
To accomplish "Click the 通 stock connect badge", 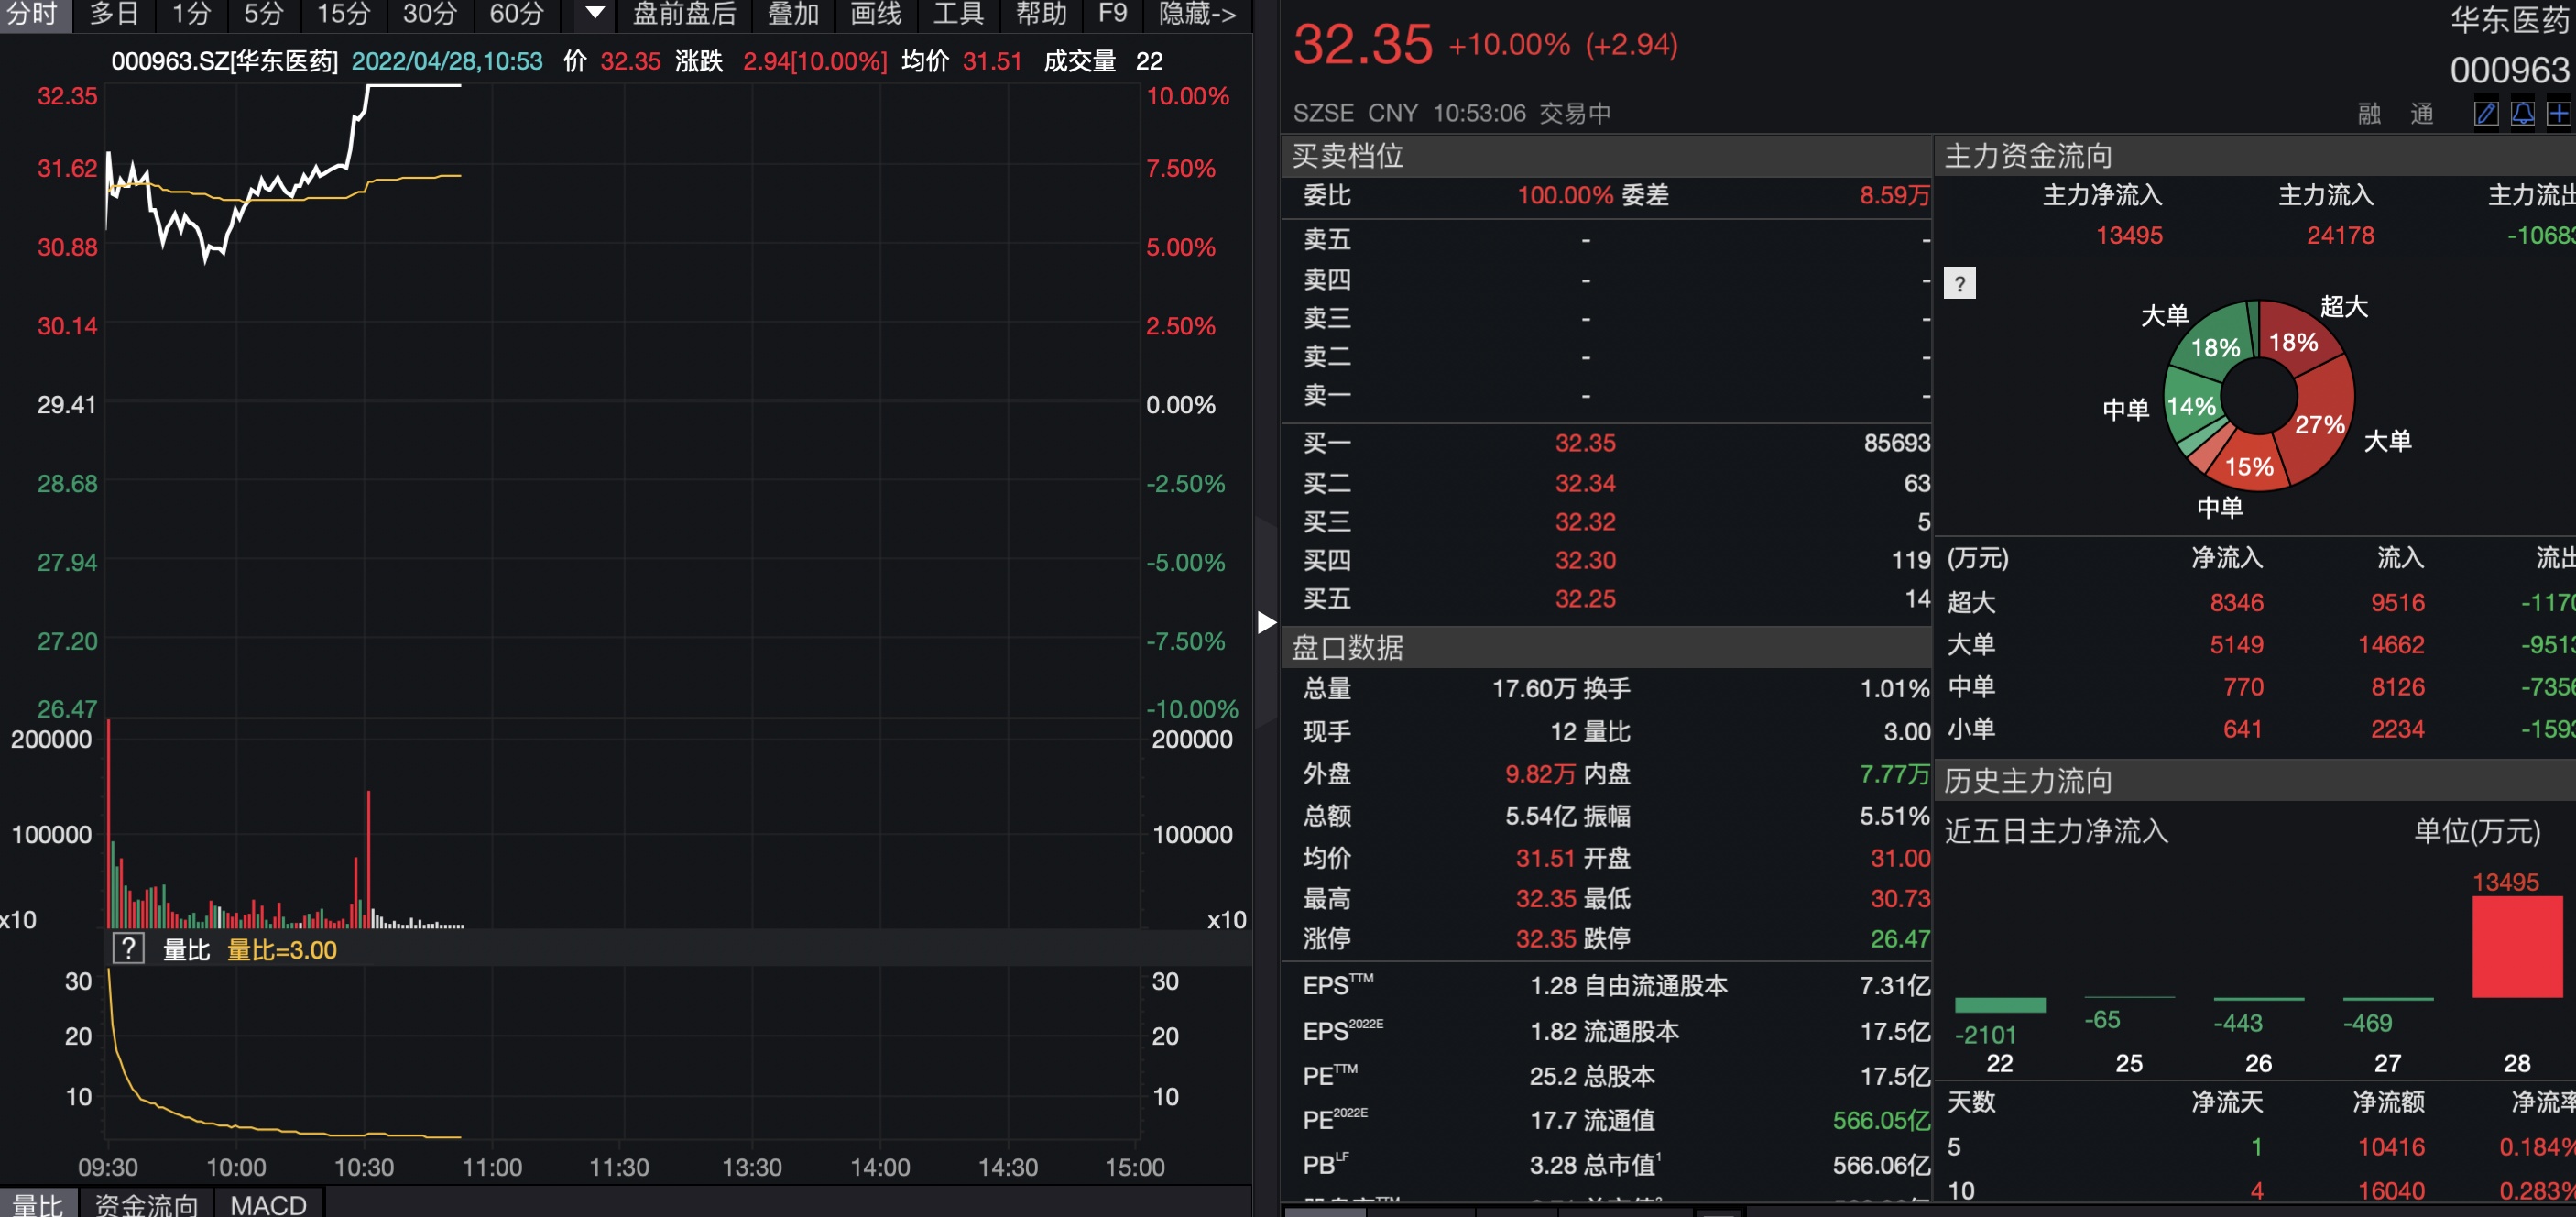I will pos(2421,114).
